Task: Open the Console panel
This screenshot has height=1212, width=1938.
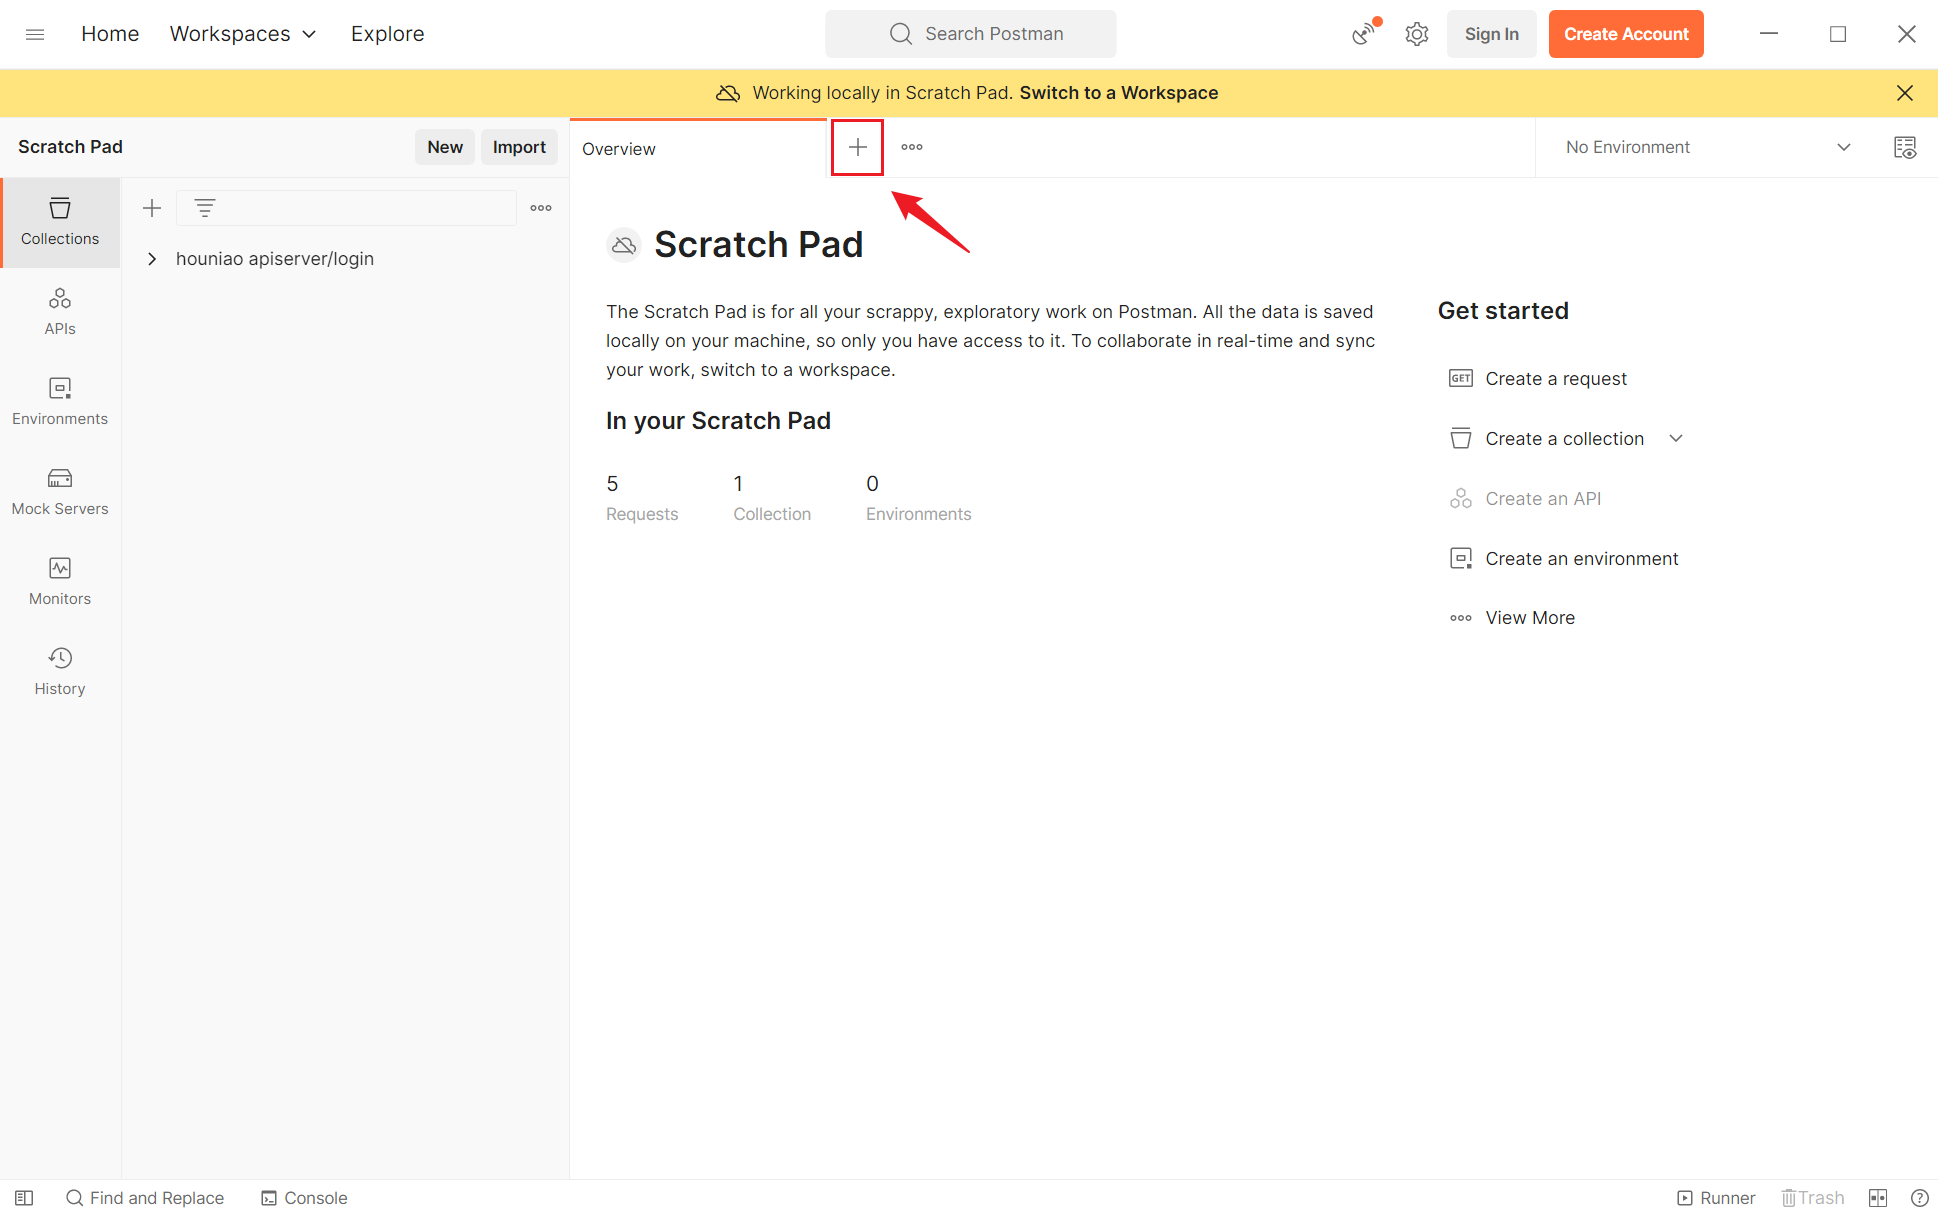Action: 304,1198
